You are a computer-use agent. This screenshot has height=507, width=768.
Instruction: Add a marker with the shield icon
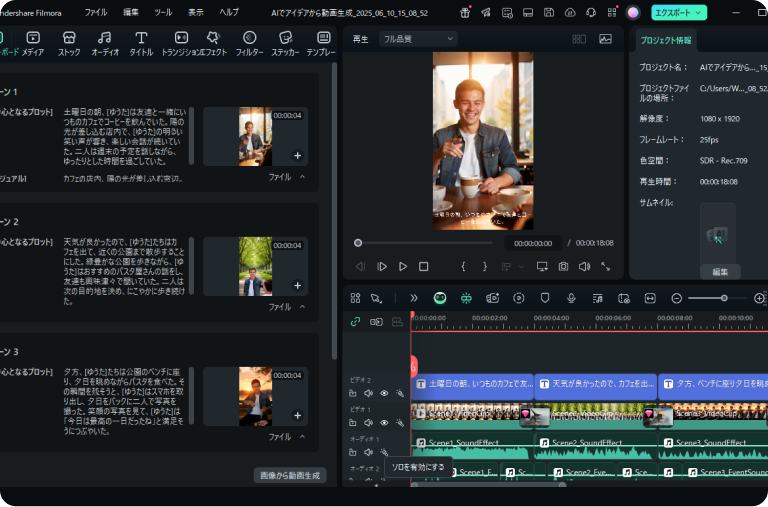click(x=545, y=298)
